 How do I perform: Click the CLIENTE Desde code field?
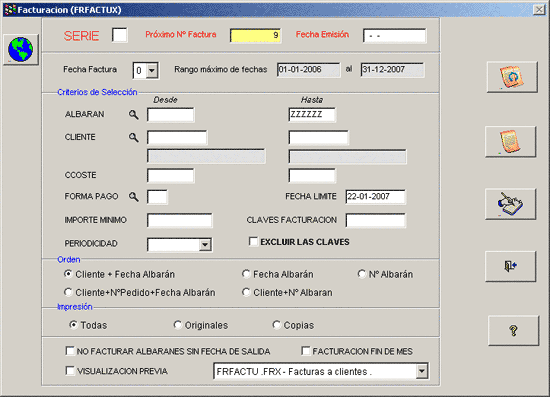pyautogui.click(x=177, y=137)
